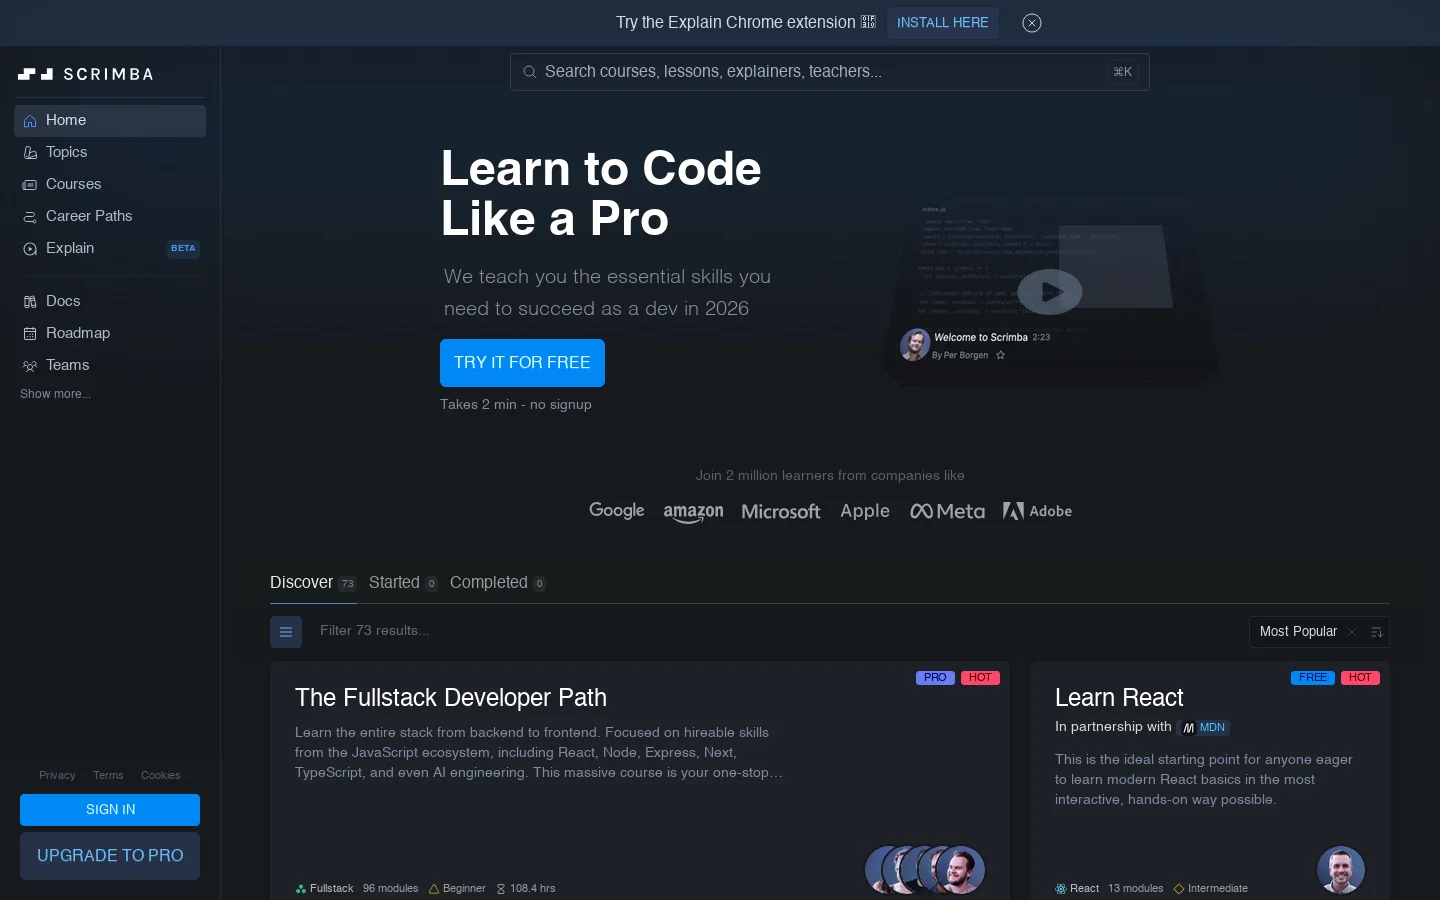Image resolution: width=1440 pixels, height=900 pixels.
Task: Open the Learn React course
Action: pyautogui.click(x=1119, y=698)
